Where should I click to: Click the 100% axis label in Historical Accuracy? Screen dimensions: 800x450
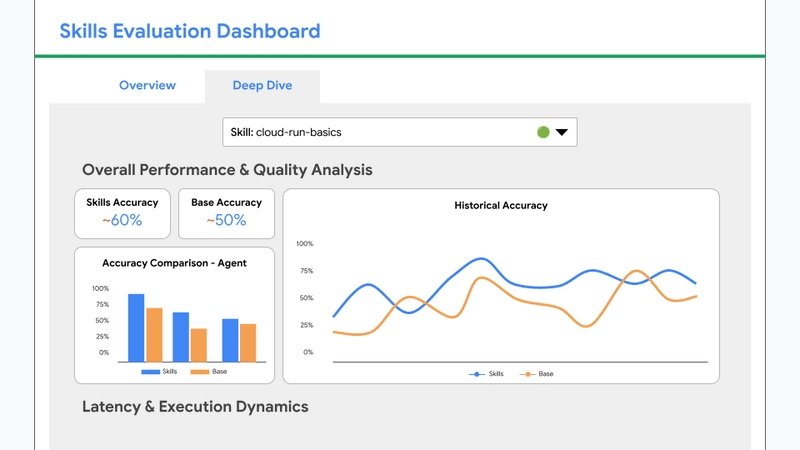tap(305, 244)
